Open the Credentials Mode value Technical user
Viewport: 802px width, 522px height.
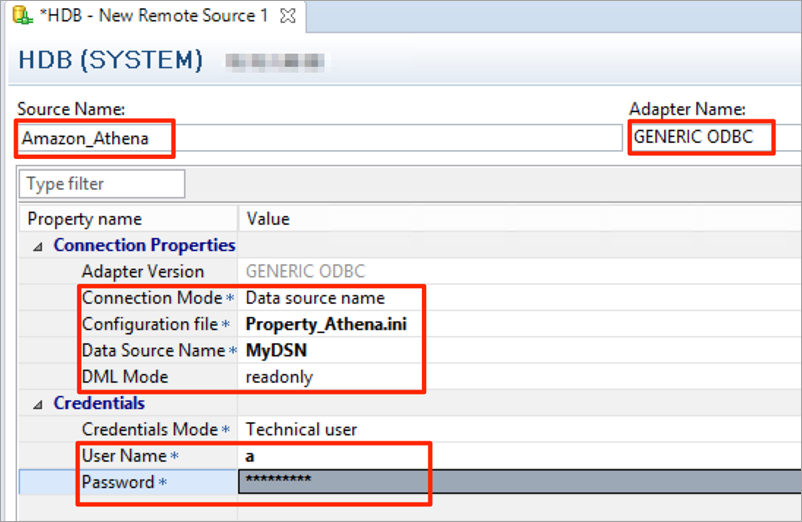pos(301,429)
